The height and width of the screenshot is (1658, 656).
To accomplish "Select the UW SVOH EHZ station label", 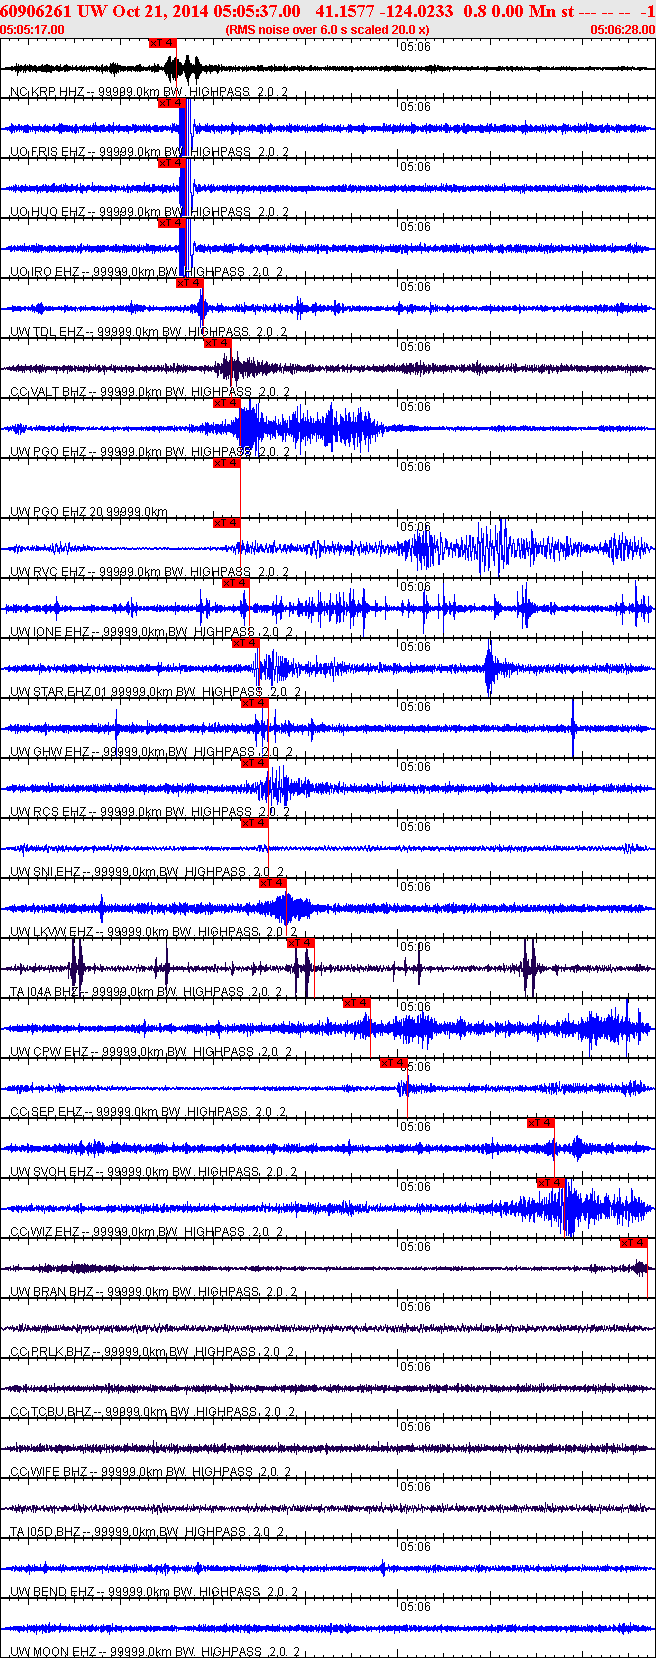I will coord(153,1172).
